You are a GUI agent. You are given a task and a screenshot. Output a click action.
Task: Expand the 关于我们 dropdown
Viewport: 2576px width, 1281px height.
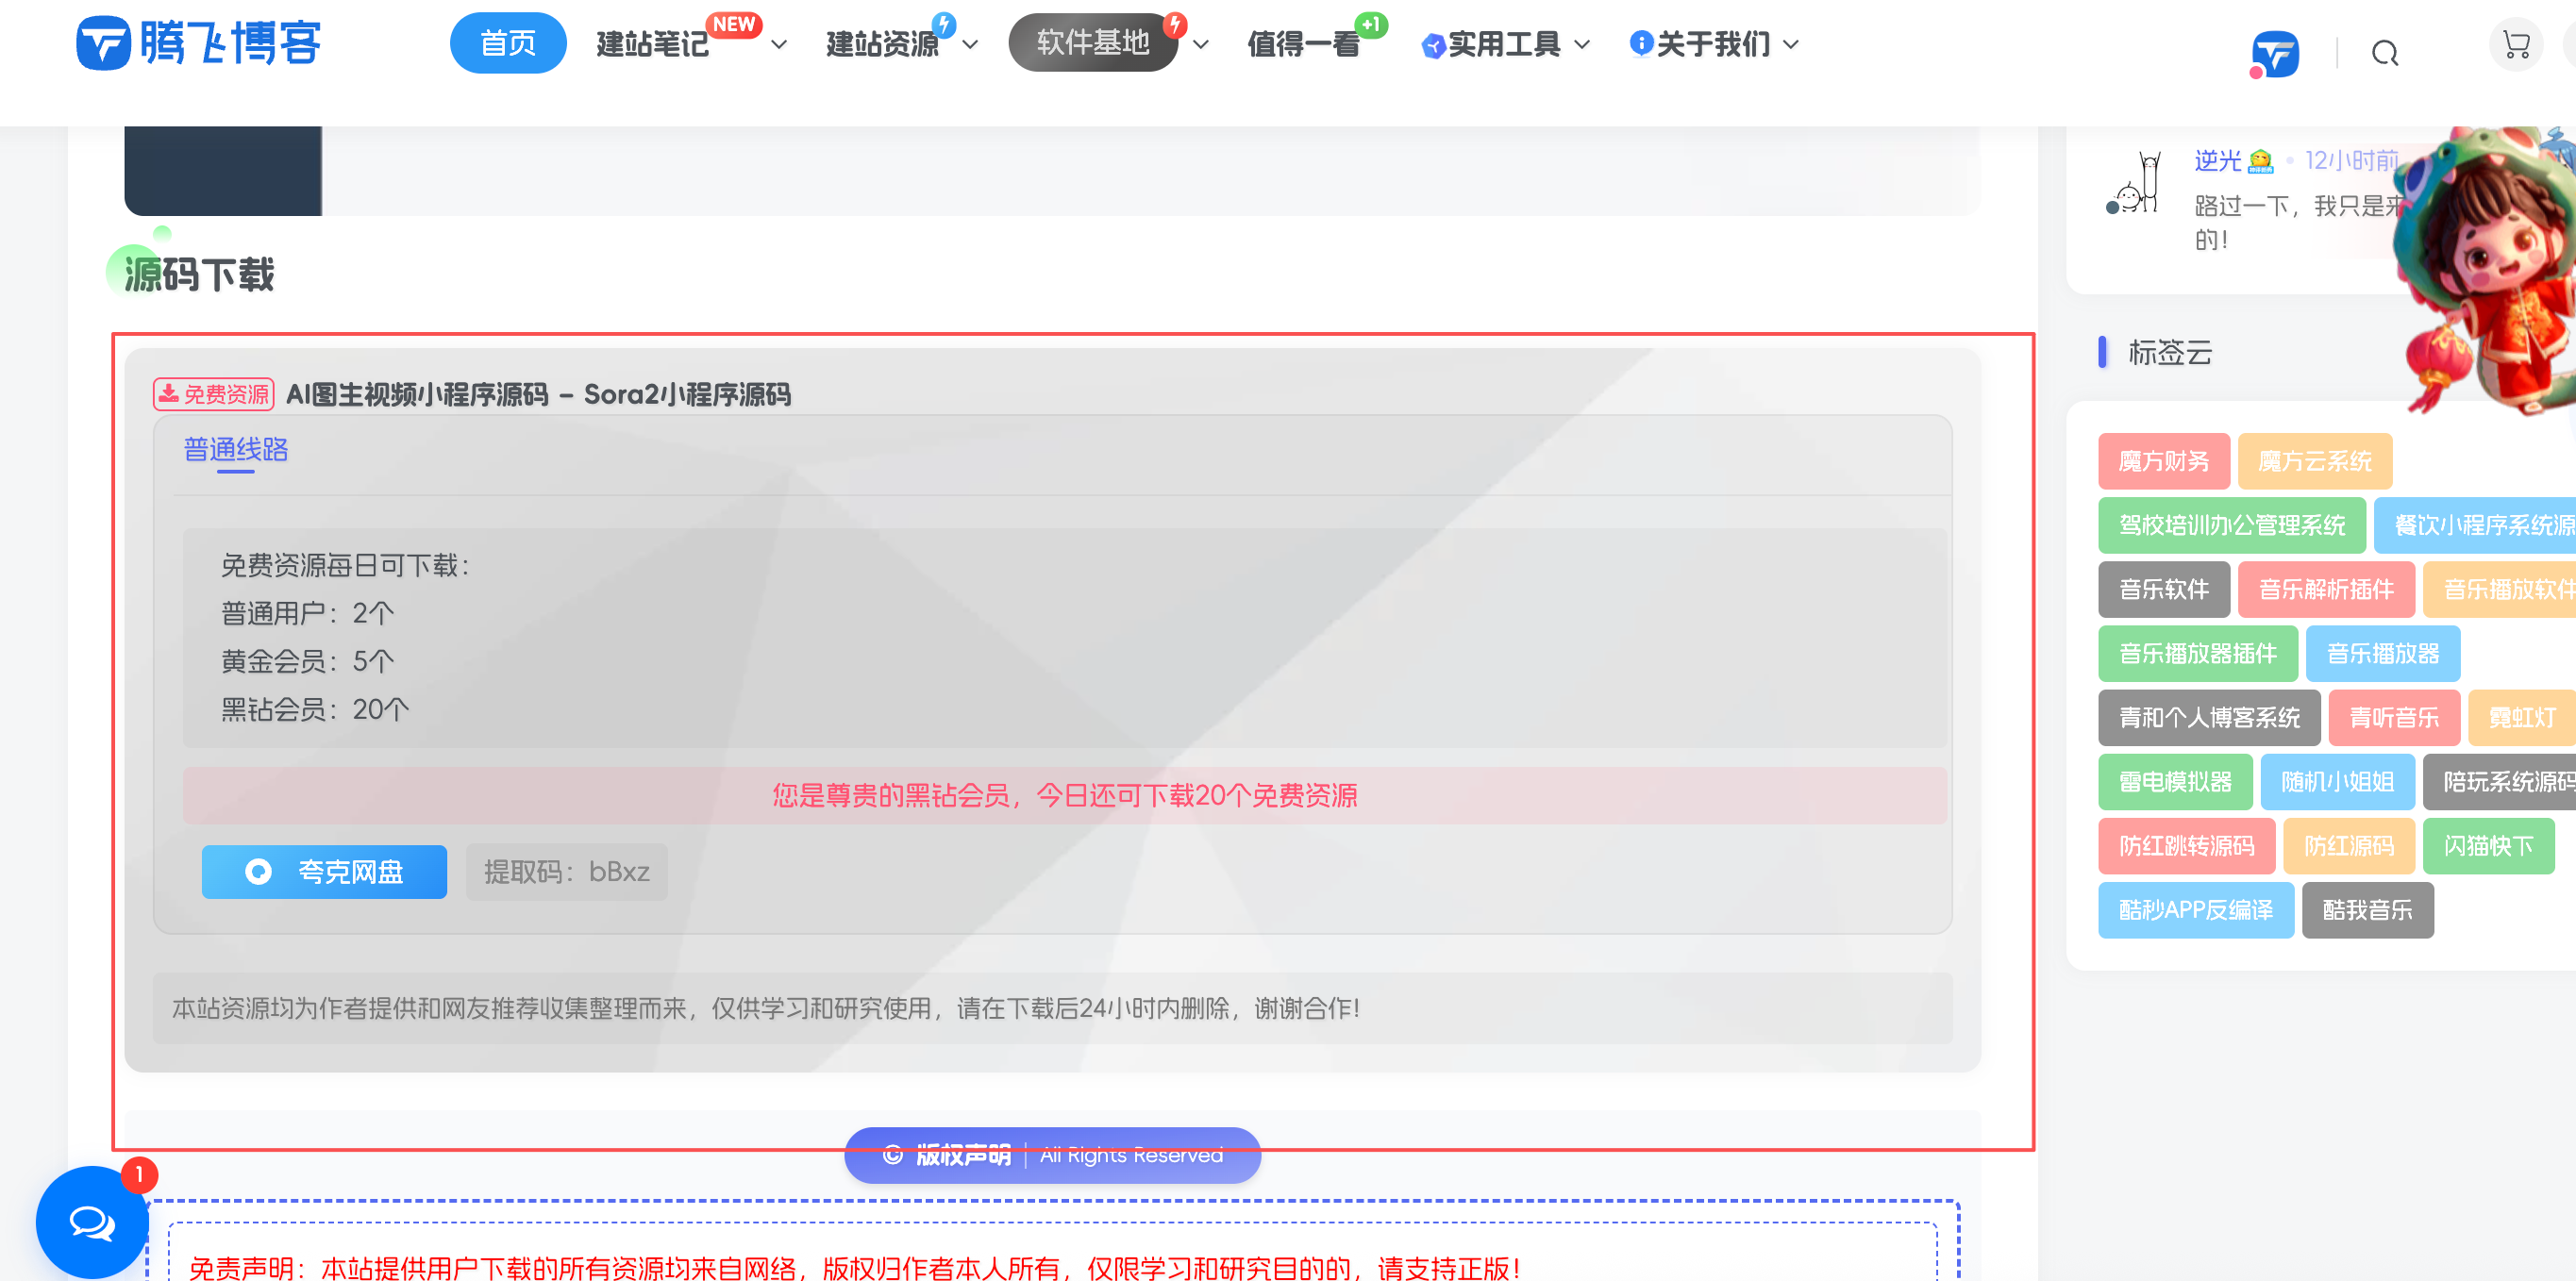(x=1790, y=46)
